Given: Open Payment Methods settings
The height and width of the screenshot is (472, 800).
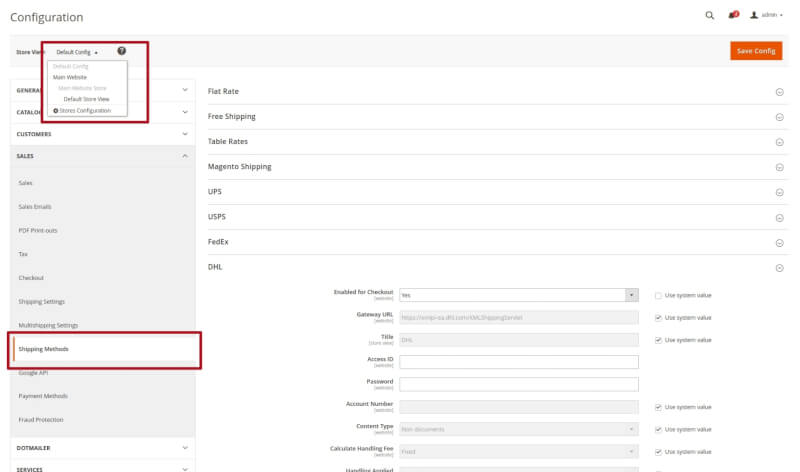Looking at the screenshot, I should (x=43, y=396).
